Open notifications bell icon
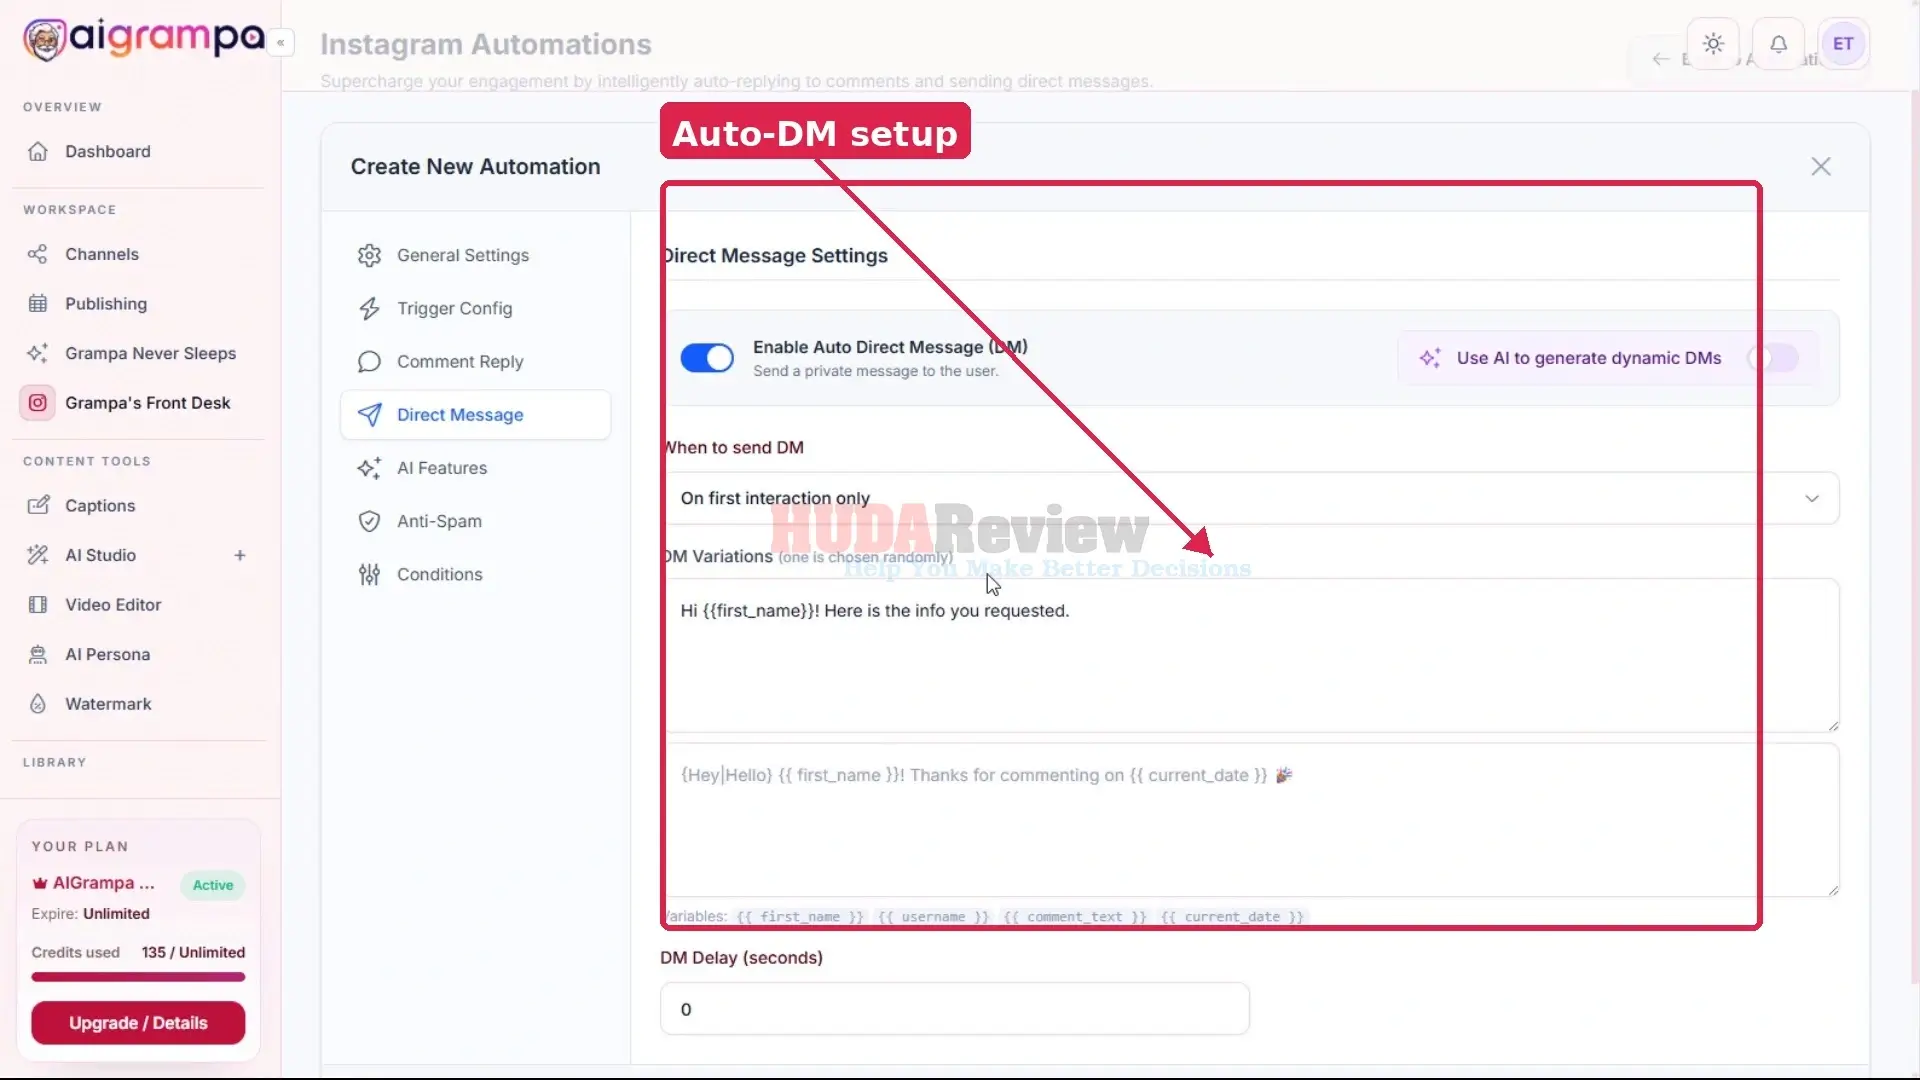This screenshot has width=1920, height=1080. (x=1778, y=44)
